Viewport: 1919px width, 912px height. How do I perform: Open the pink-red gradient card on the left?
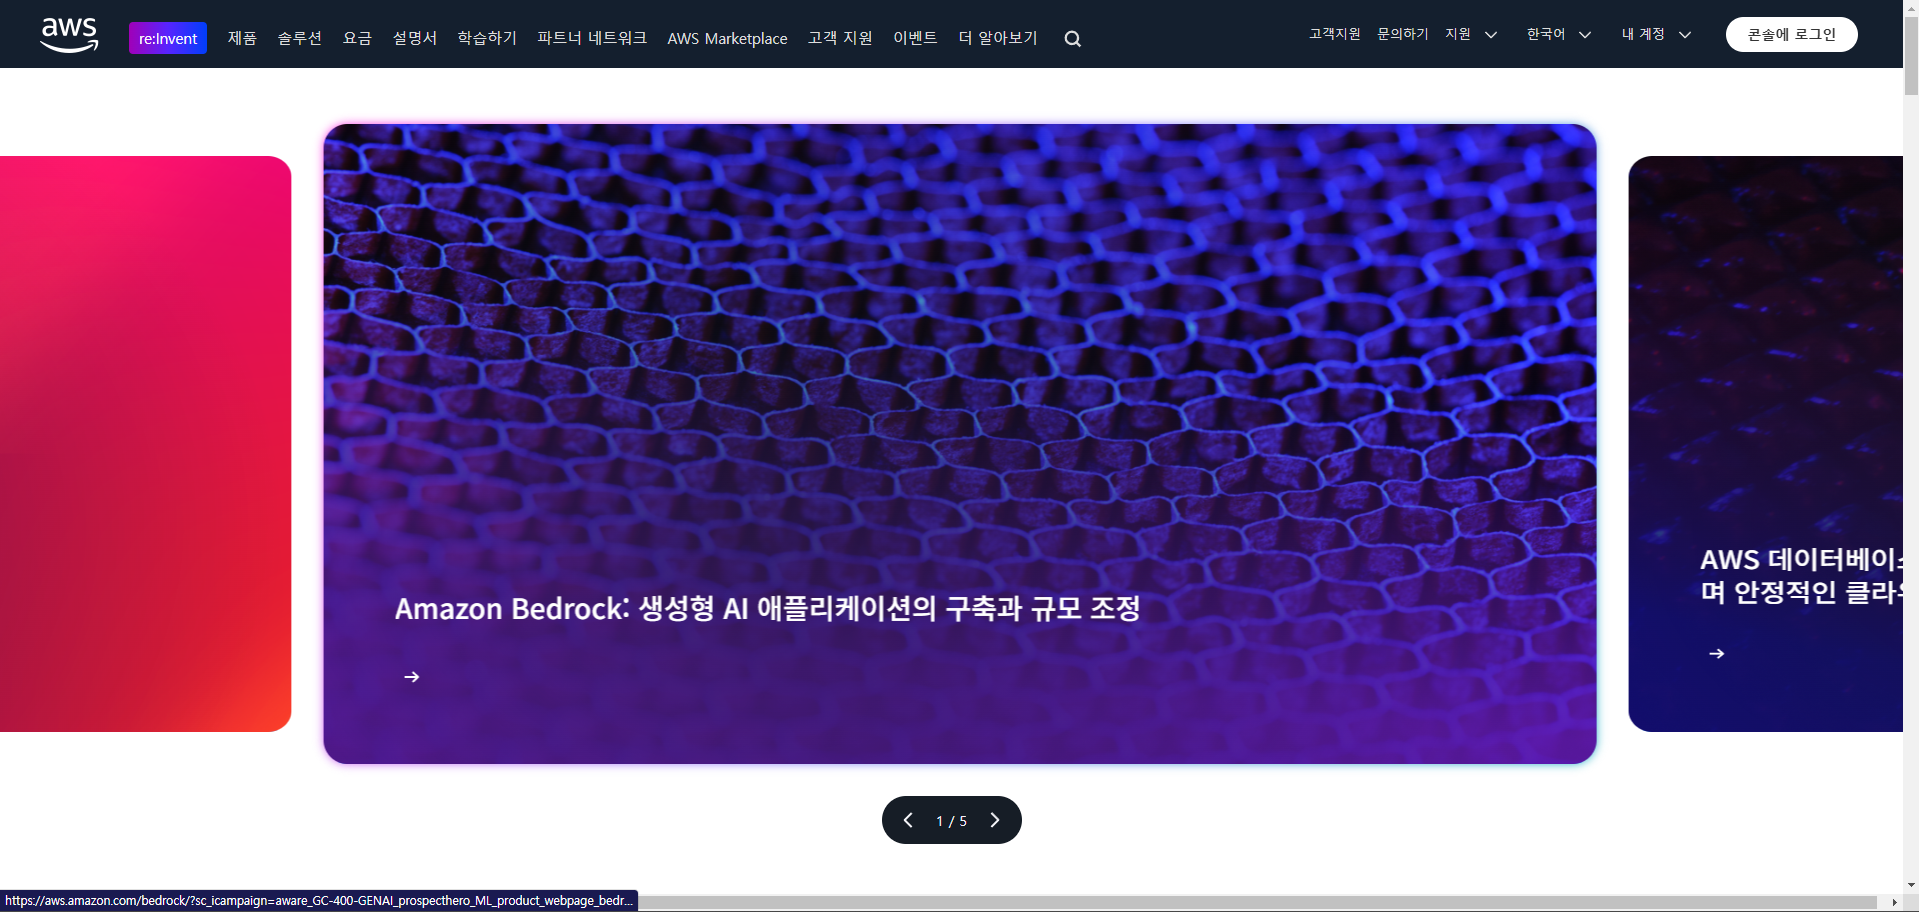[145, 444]
